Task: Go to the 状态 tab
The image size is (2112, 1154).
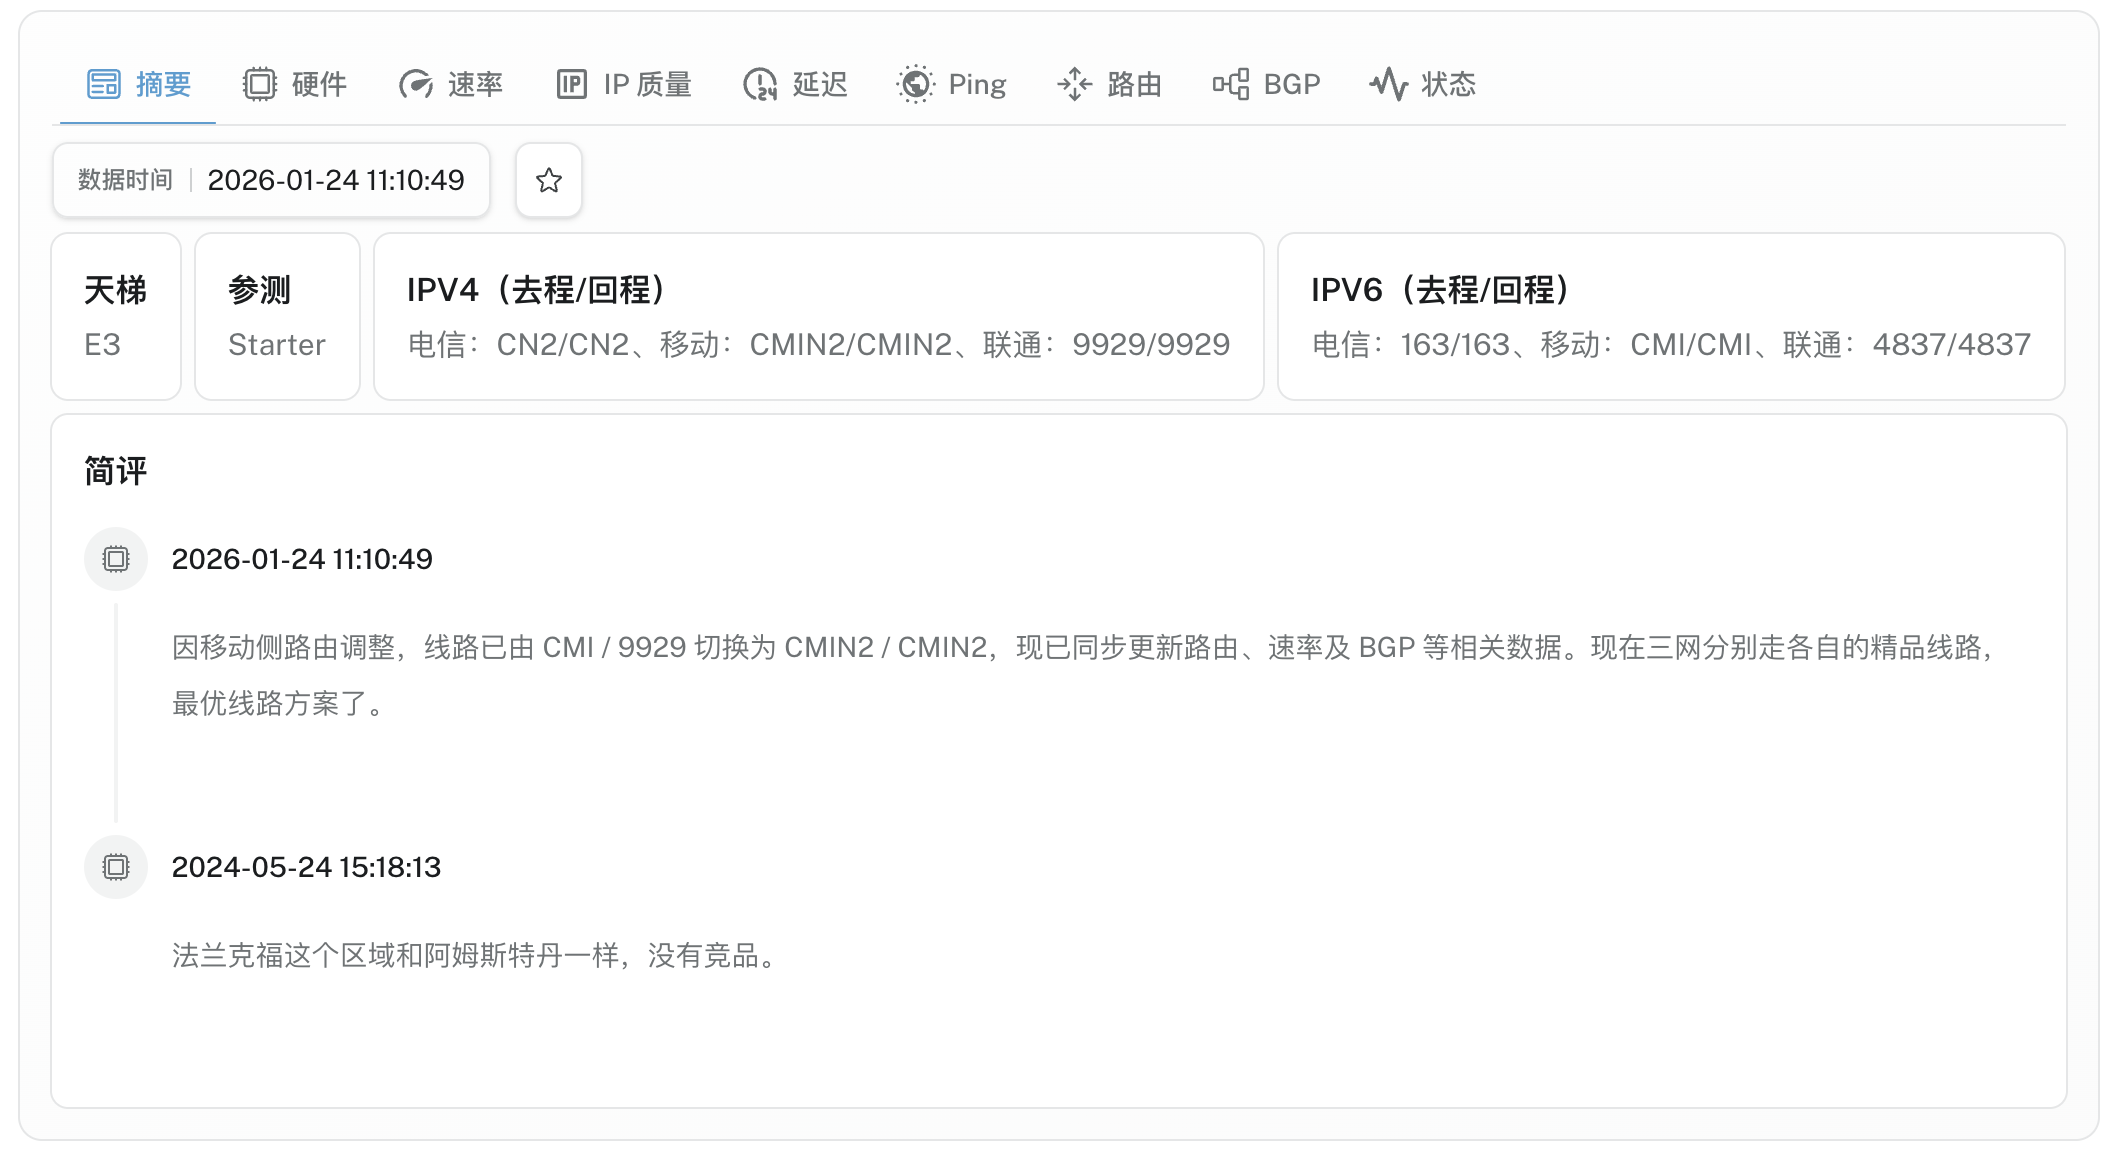Action: [x=1448, y=84]
